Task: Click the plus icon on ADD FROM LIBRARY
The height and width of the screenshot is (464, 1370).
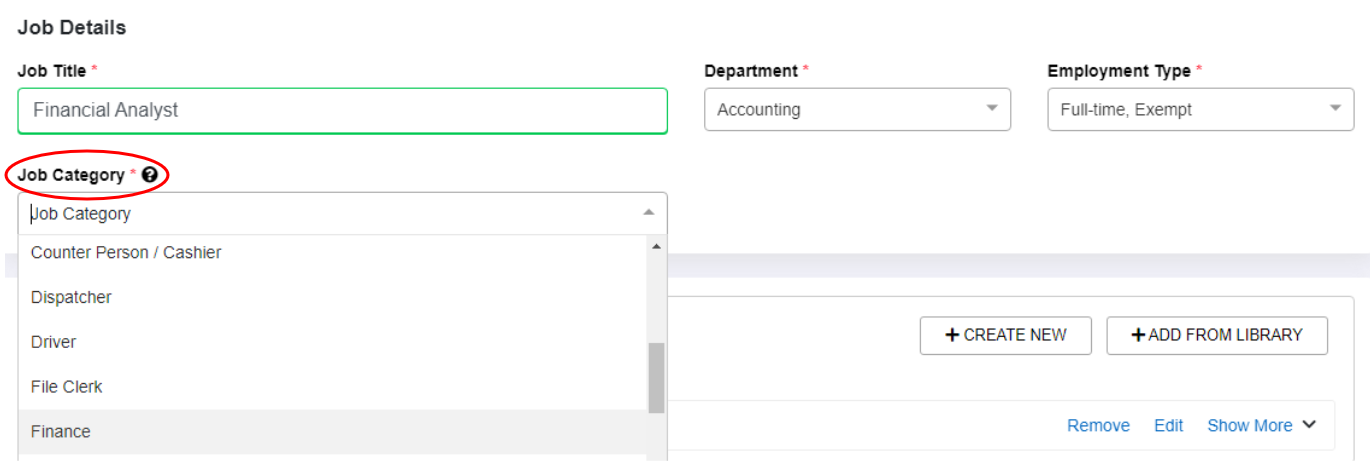Action: coord(1138,335)
